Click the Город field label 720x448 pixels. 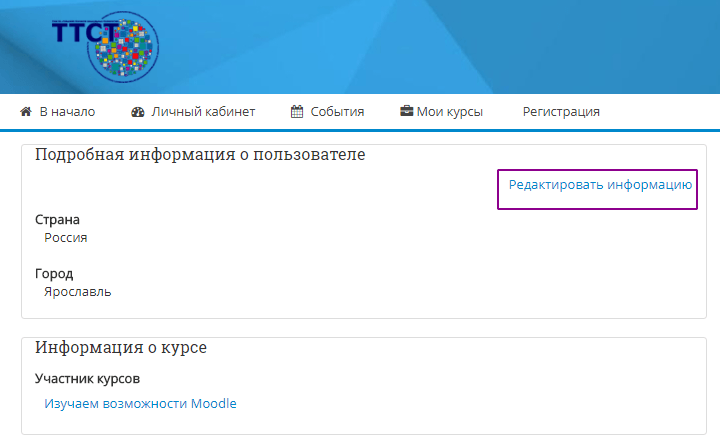pyautogui.click(x=54, y=274)
